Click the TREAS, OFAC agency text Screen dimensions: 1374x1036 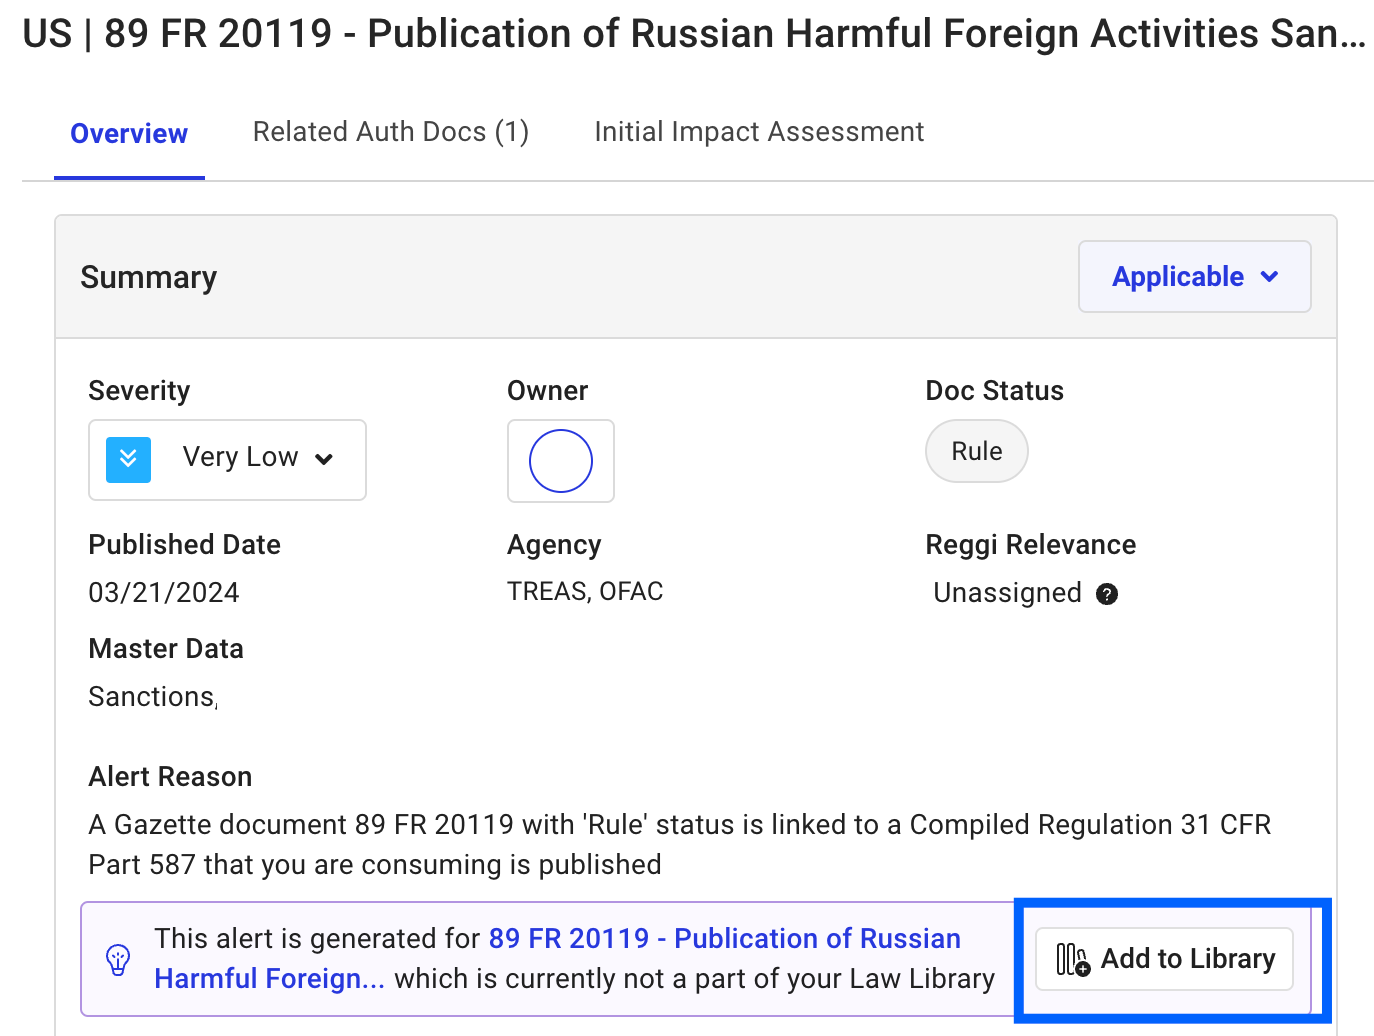point(585,592)
